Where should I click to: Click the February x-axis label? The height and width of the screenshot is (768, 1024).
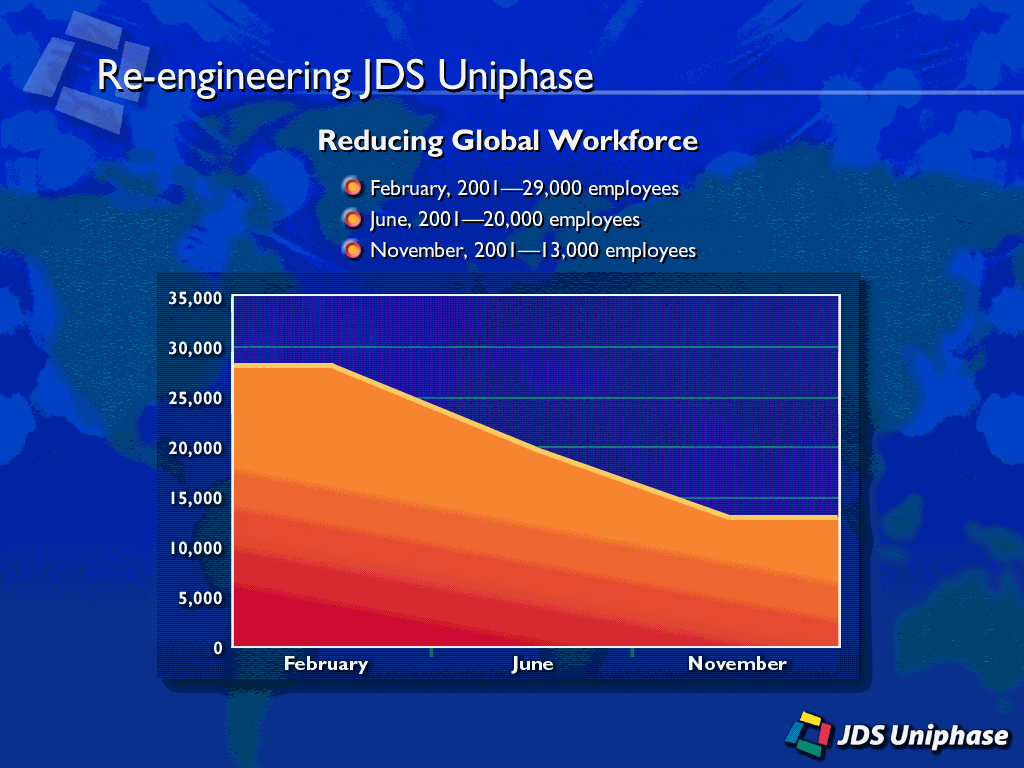pos(326,664)
